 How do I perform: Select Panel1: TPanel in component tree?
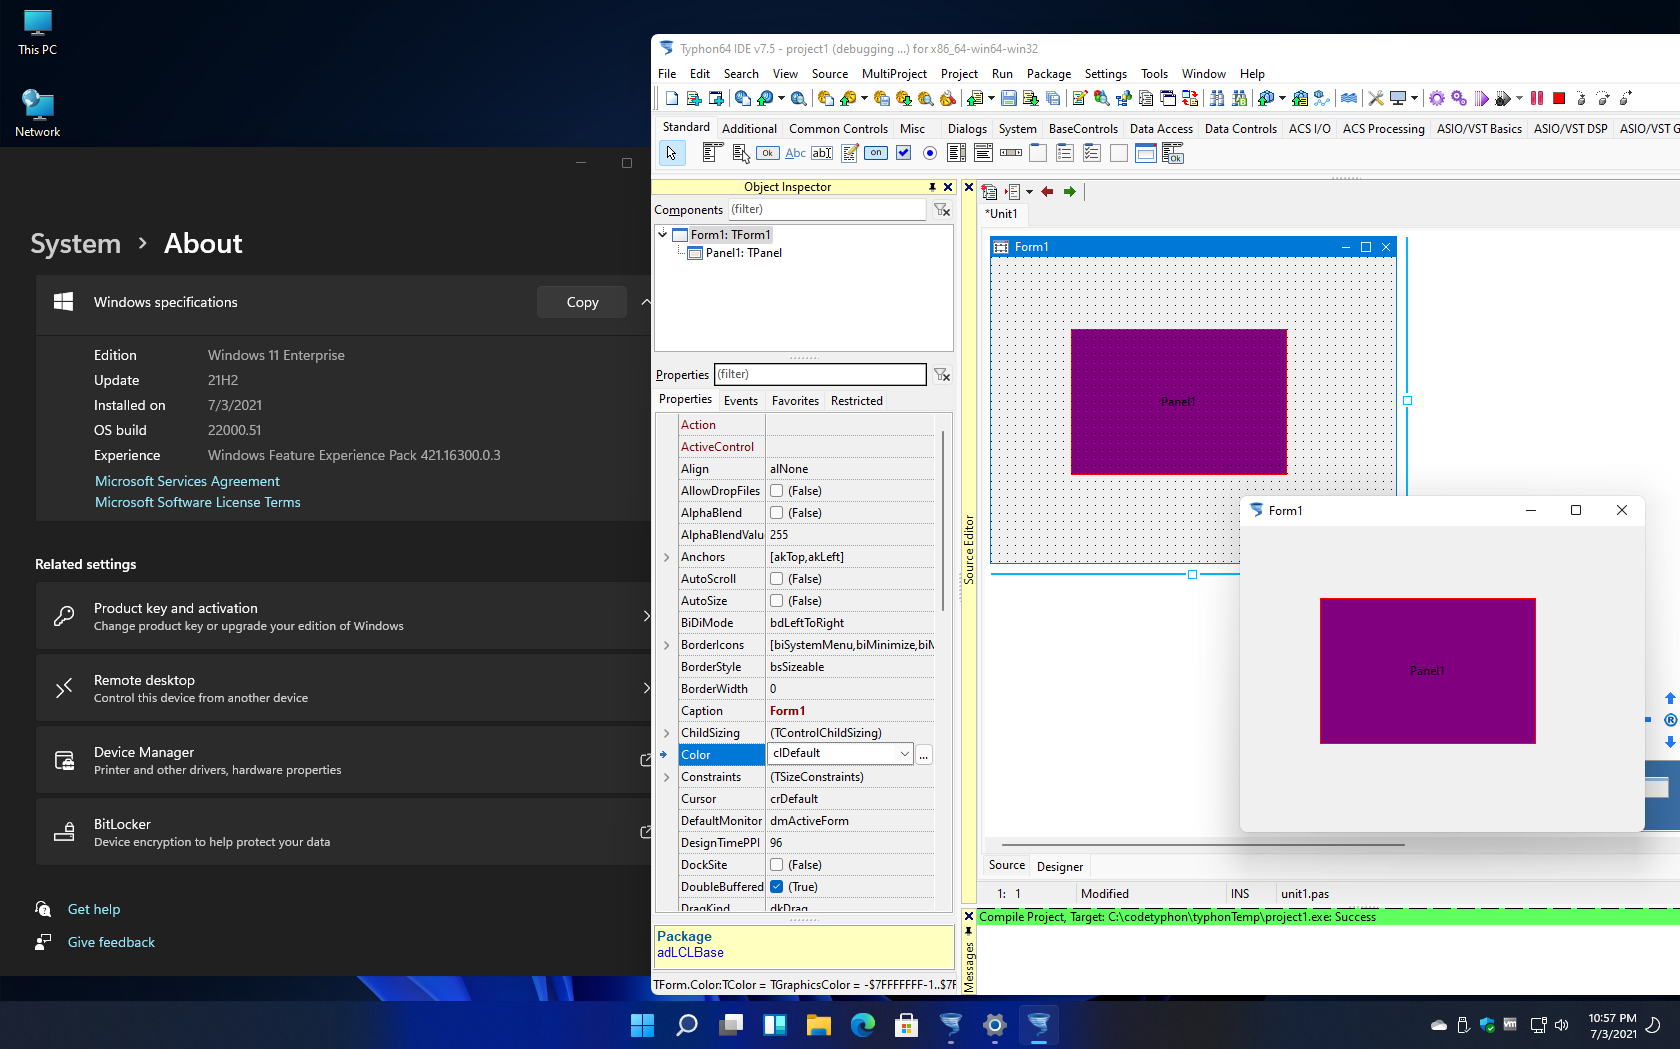(743, 253)
